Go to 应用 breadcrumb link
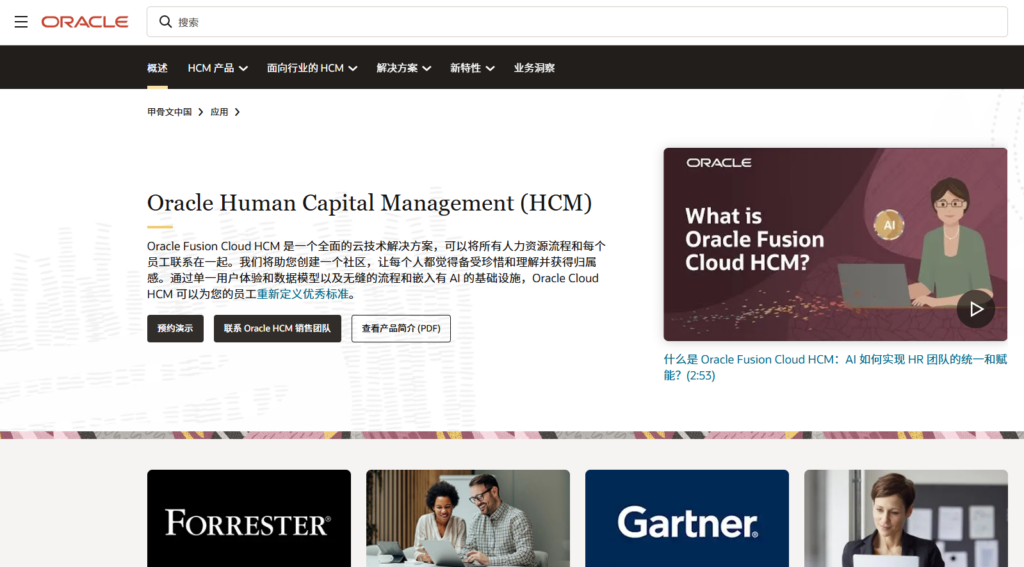This screenshot has width=1024, height=567. 219,112
